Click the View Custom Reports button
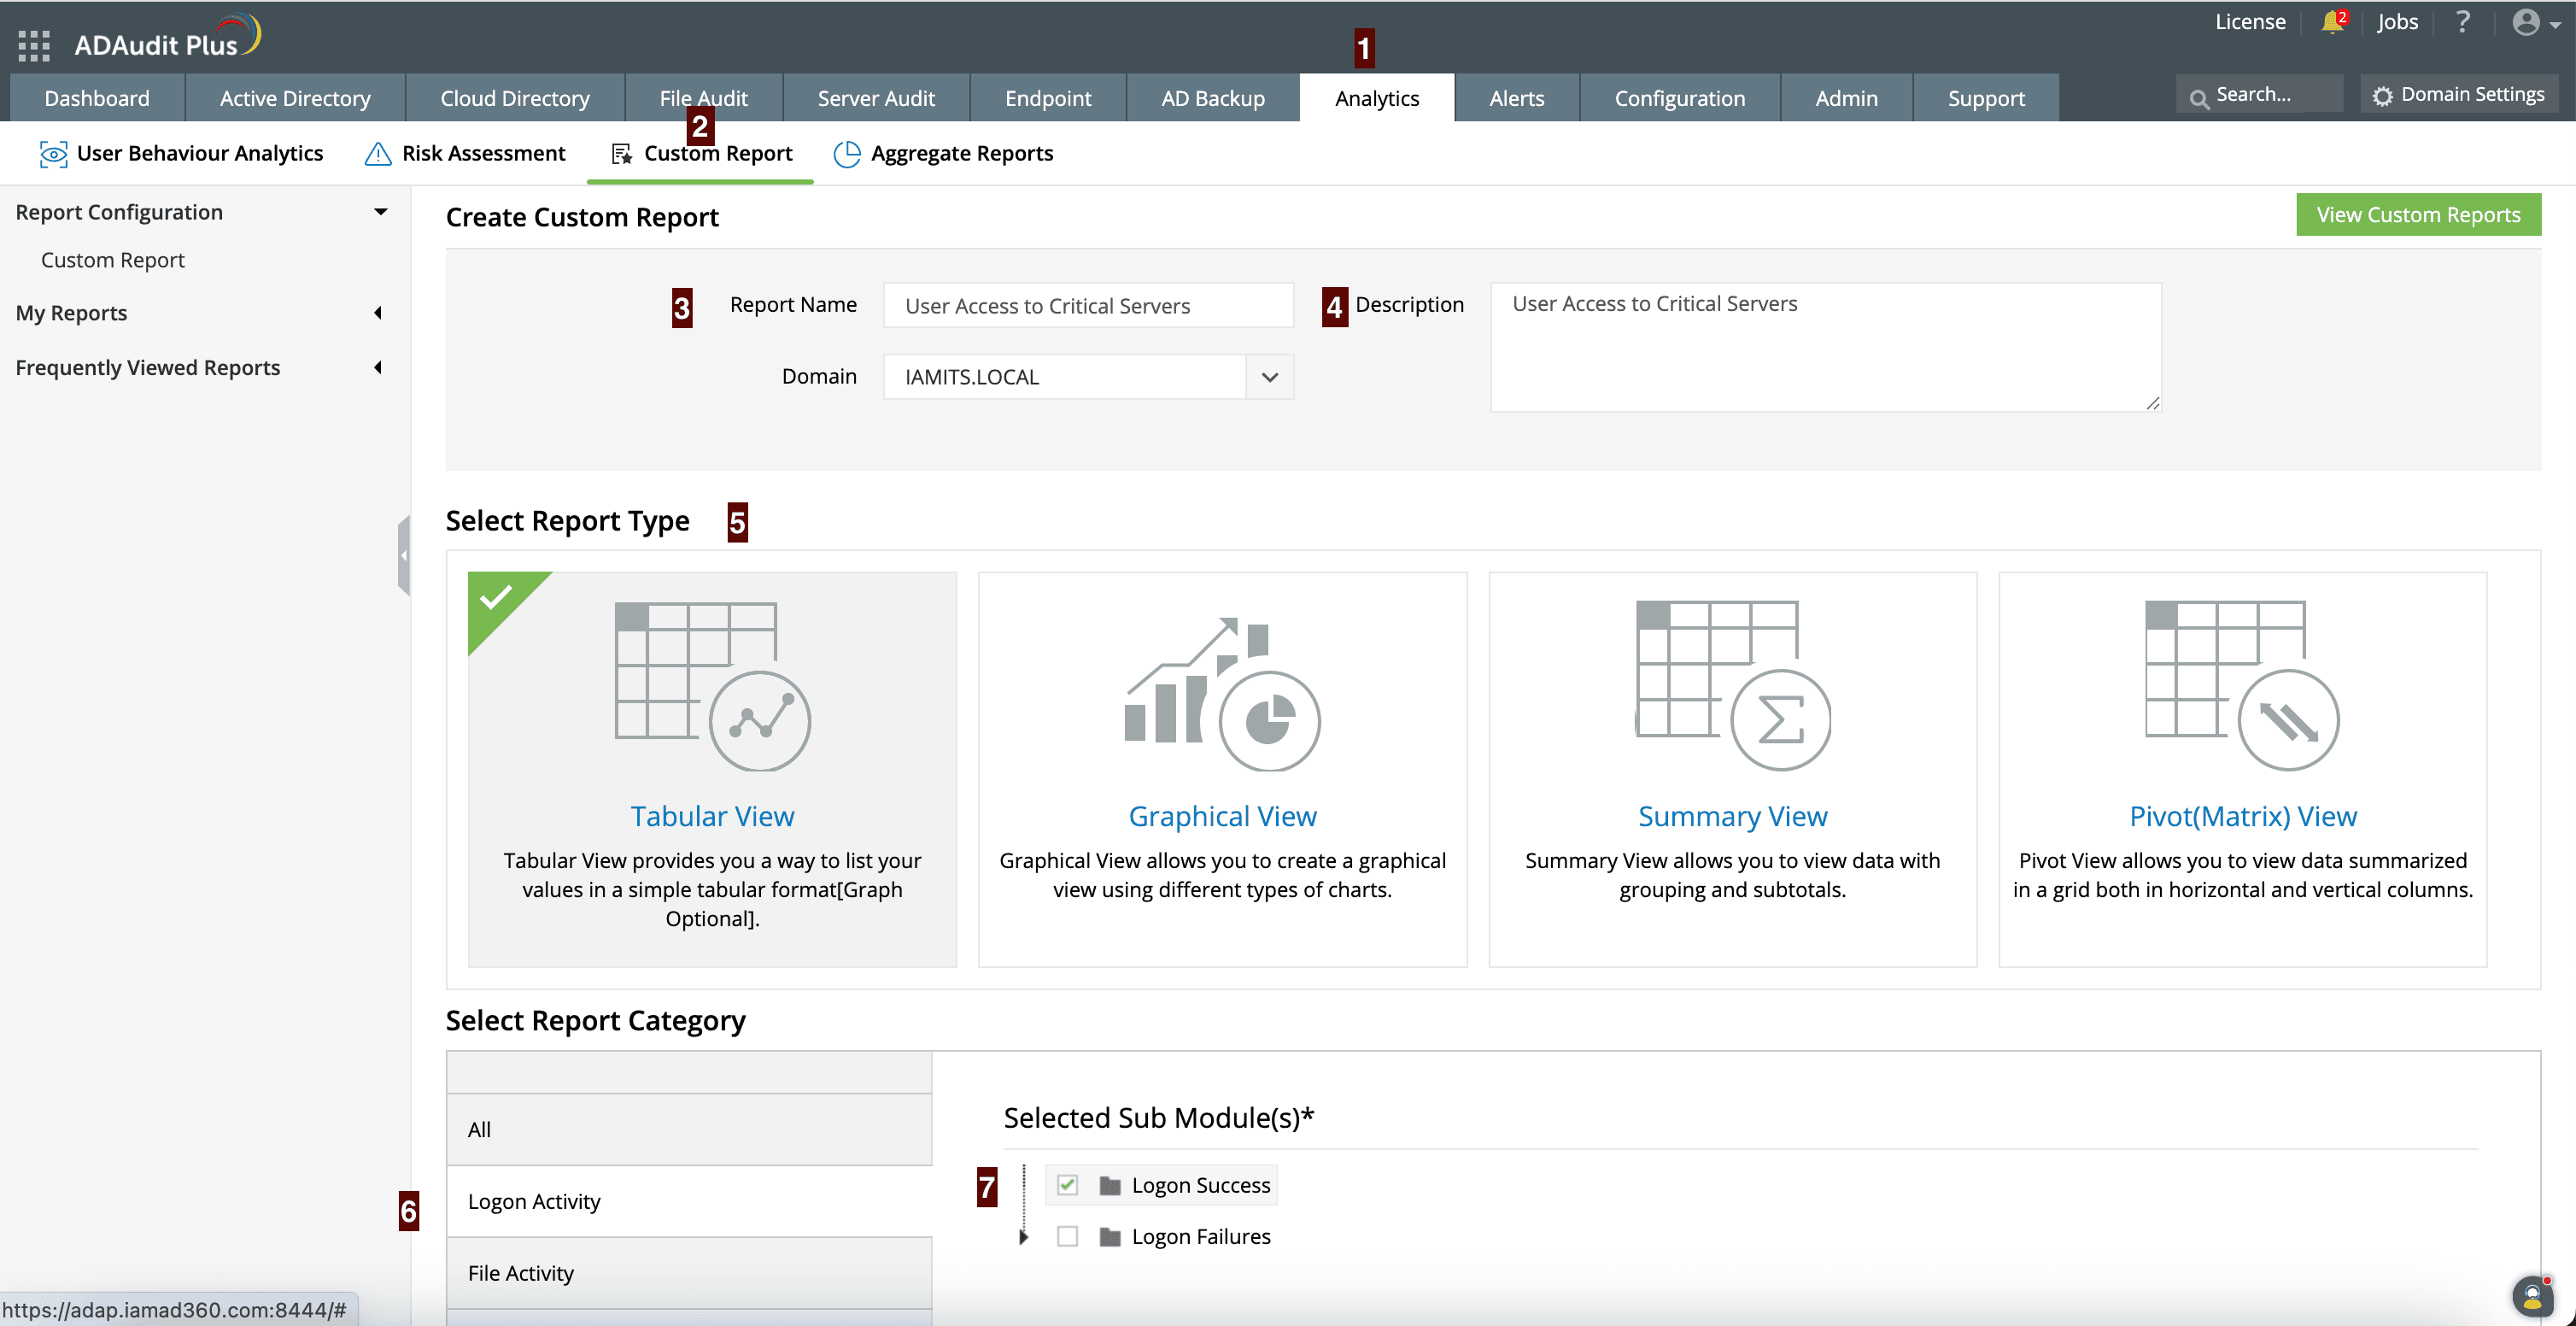 [2418, 215]
